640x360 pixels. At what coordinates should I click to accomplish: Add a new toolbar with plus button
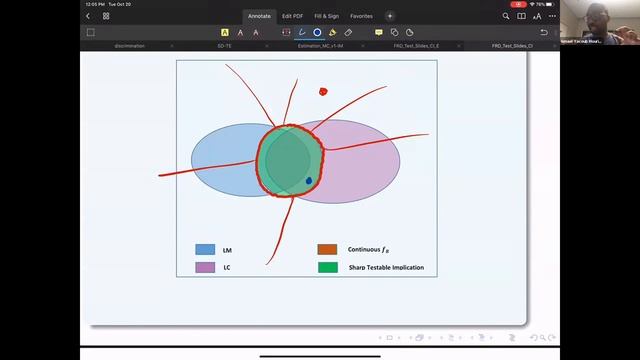[x=390, y=16]
